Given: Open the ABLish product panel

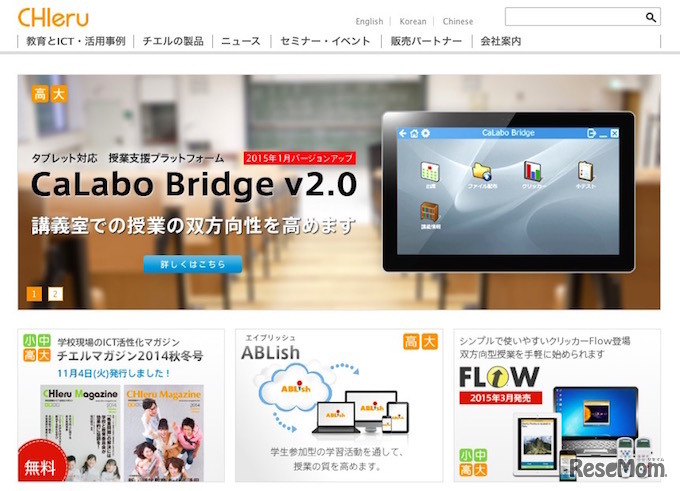Looking at the screenshot, I should coord(339,405).
